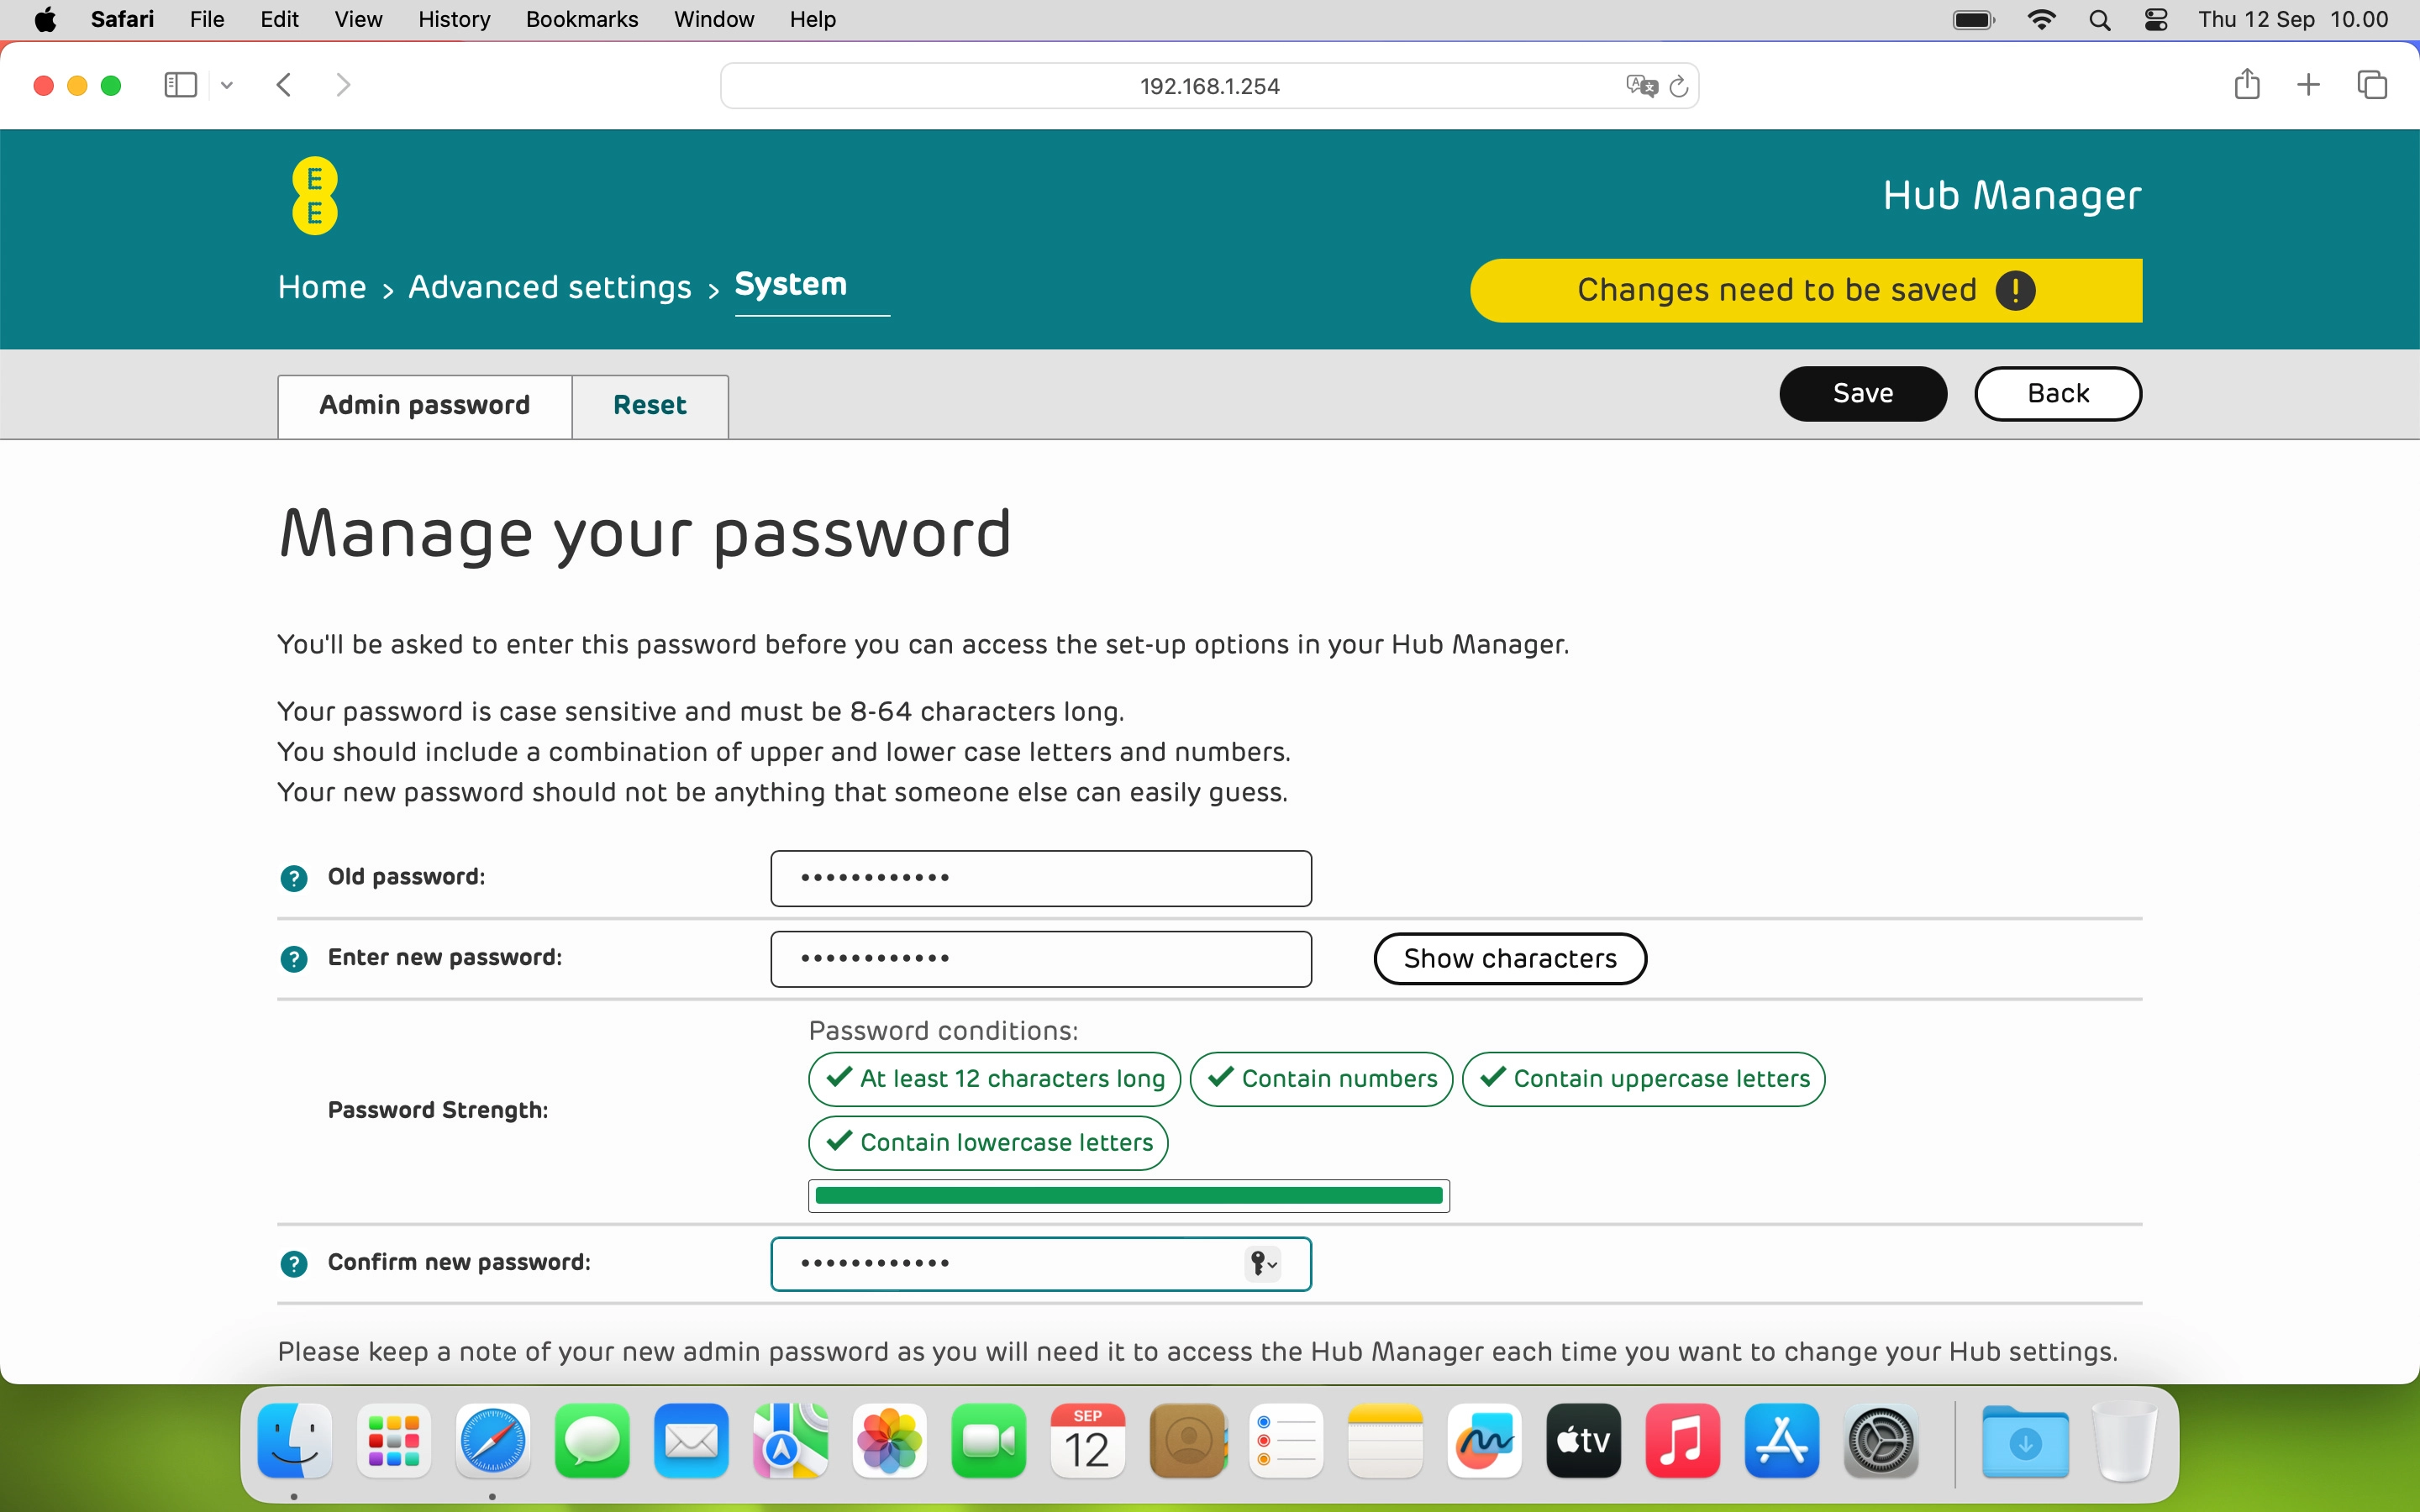The height and width of the screenshot is (1512, 2420).
Task: Toggle Safari sidebar button
Action: coord(180,85)
